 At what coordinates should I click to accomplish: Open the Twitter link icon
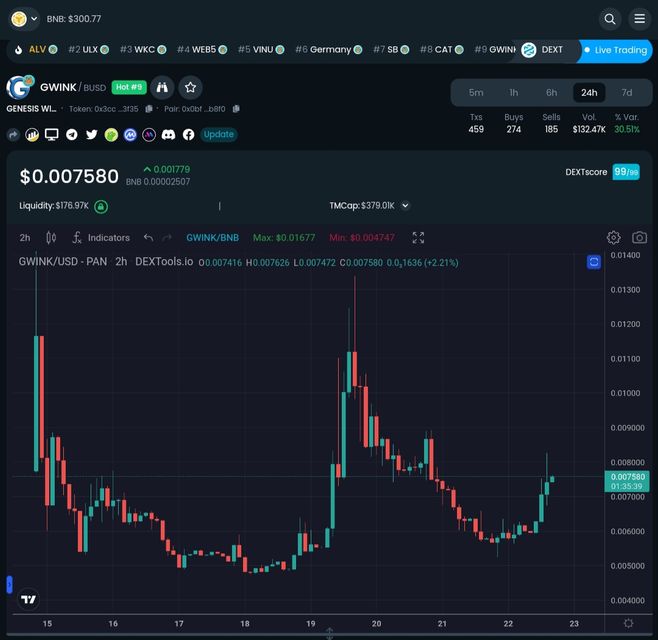click(91, 135)
